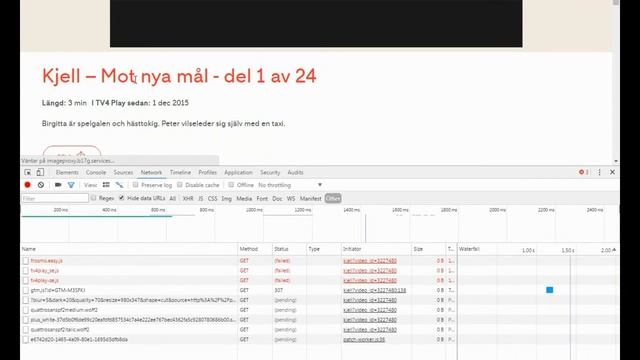Toggle the device toolbar icon

[40, 172]
